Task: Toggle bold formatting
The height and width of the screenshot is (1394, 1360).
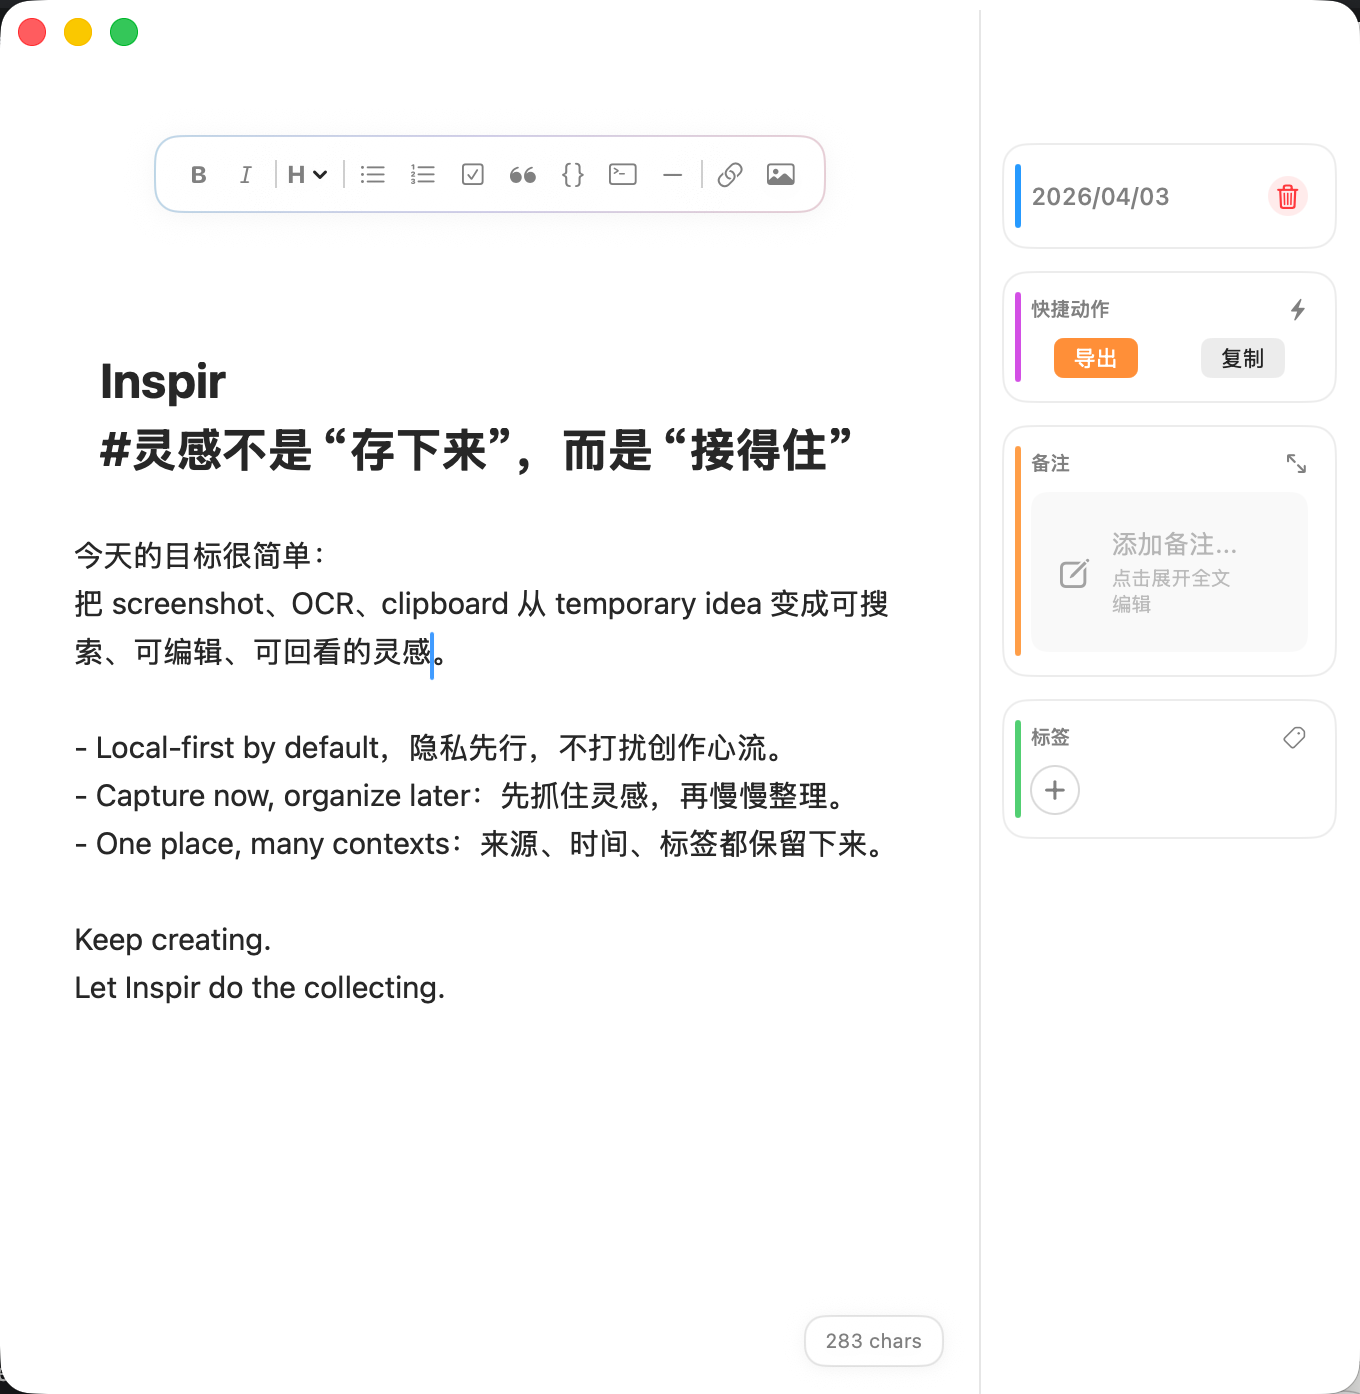Action: (x=198, y=174)
